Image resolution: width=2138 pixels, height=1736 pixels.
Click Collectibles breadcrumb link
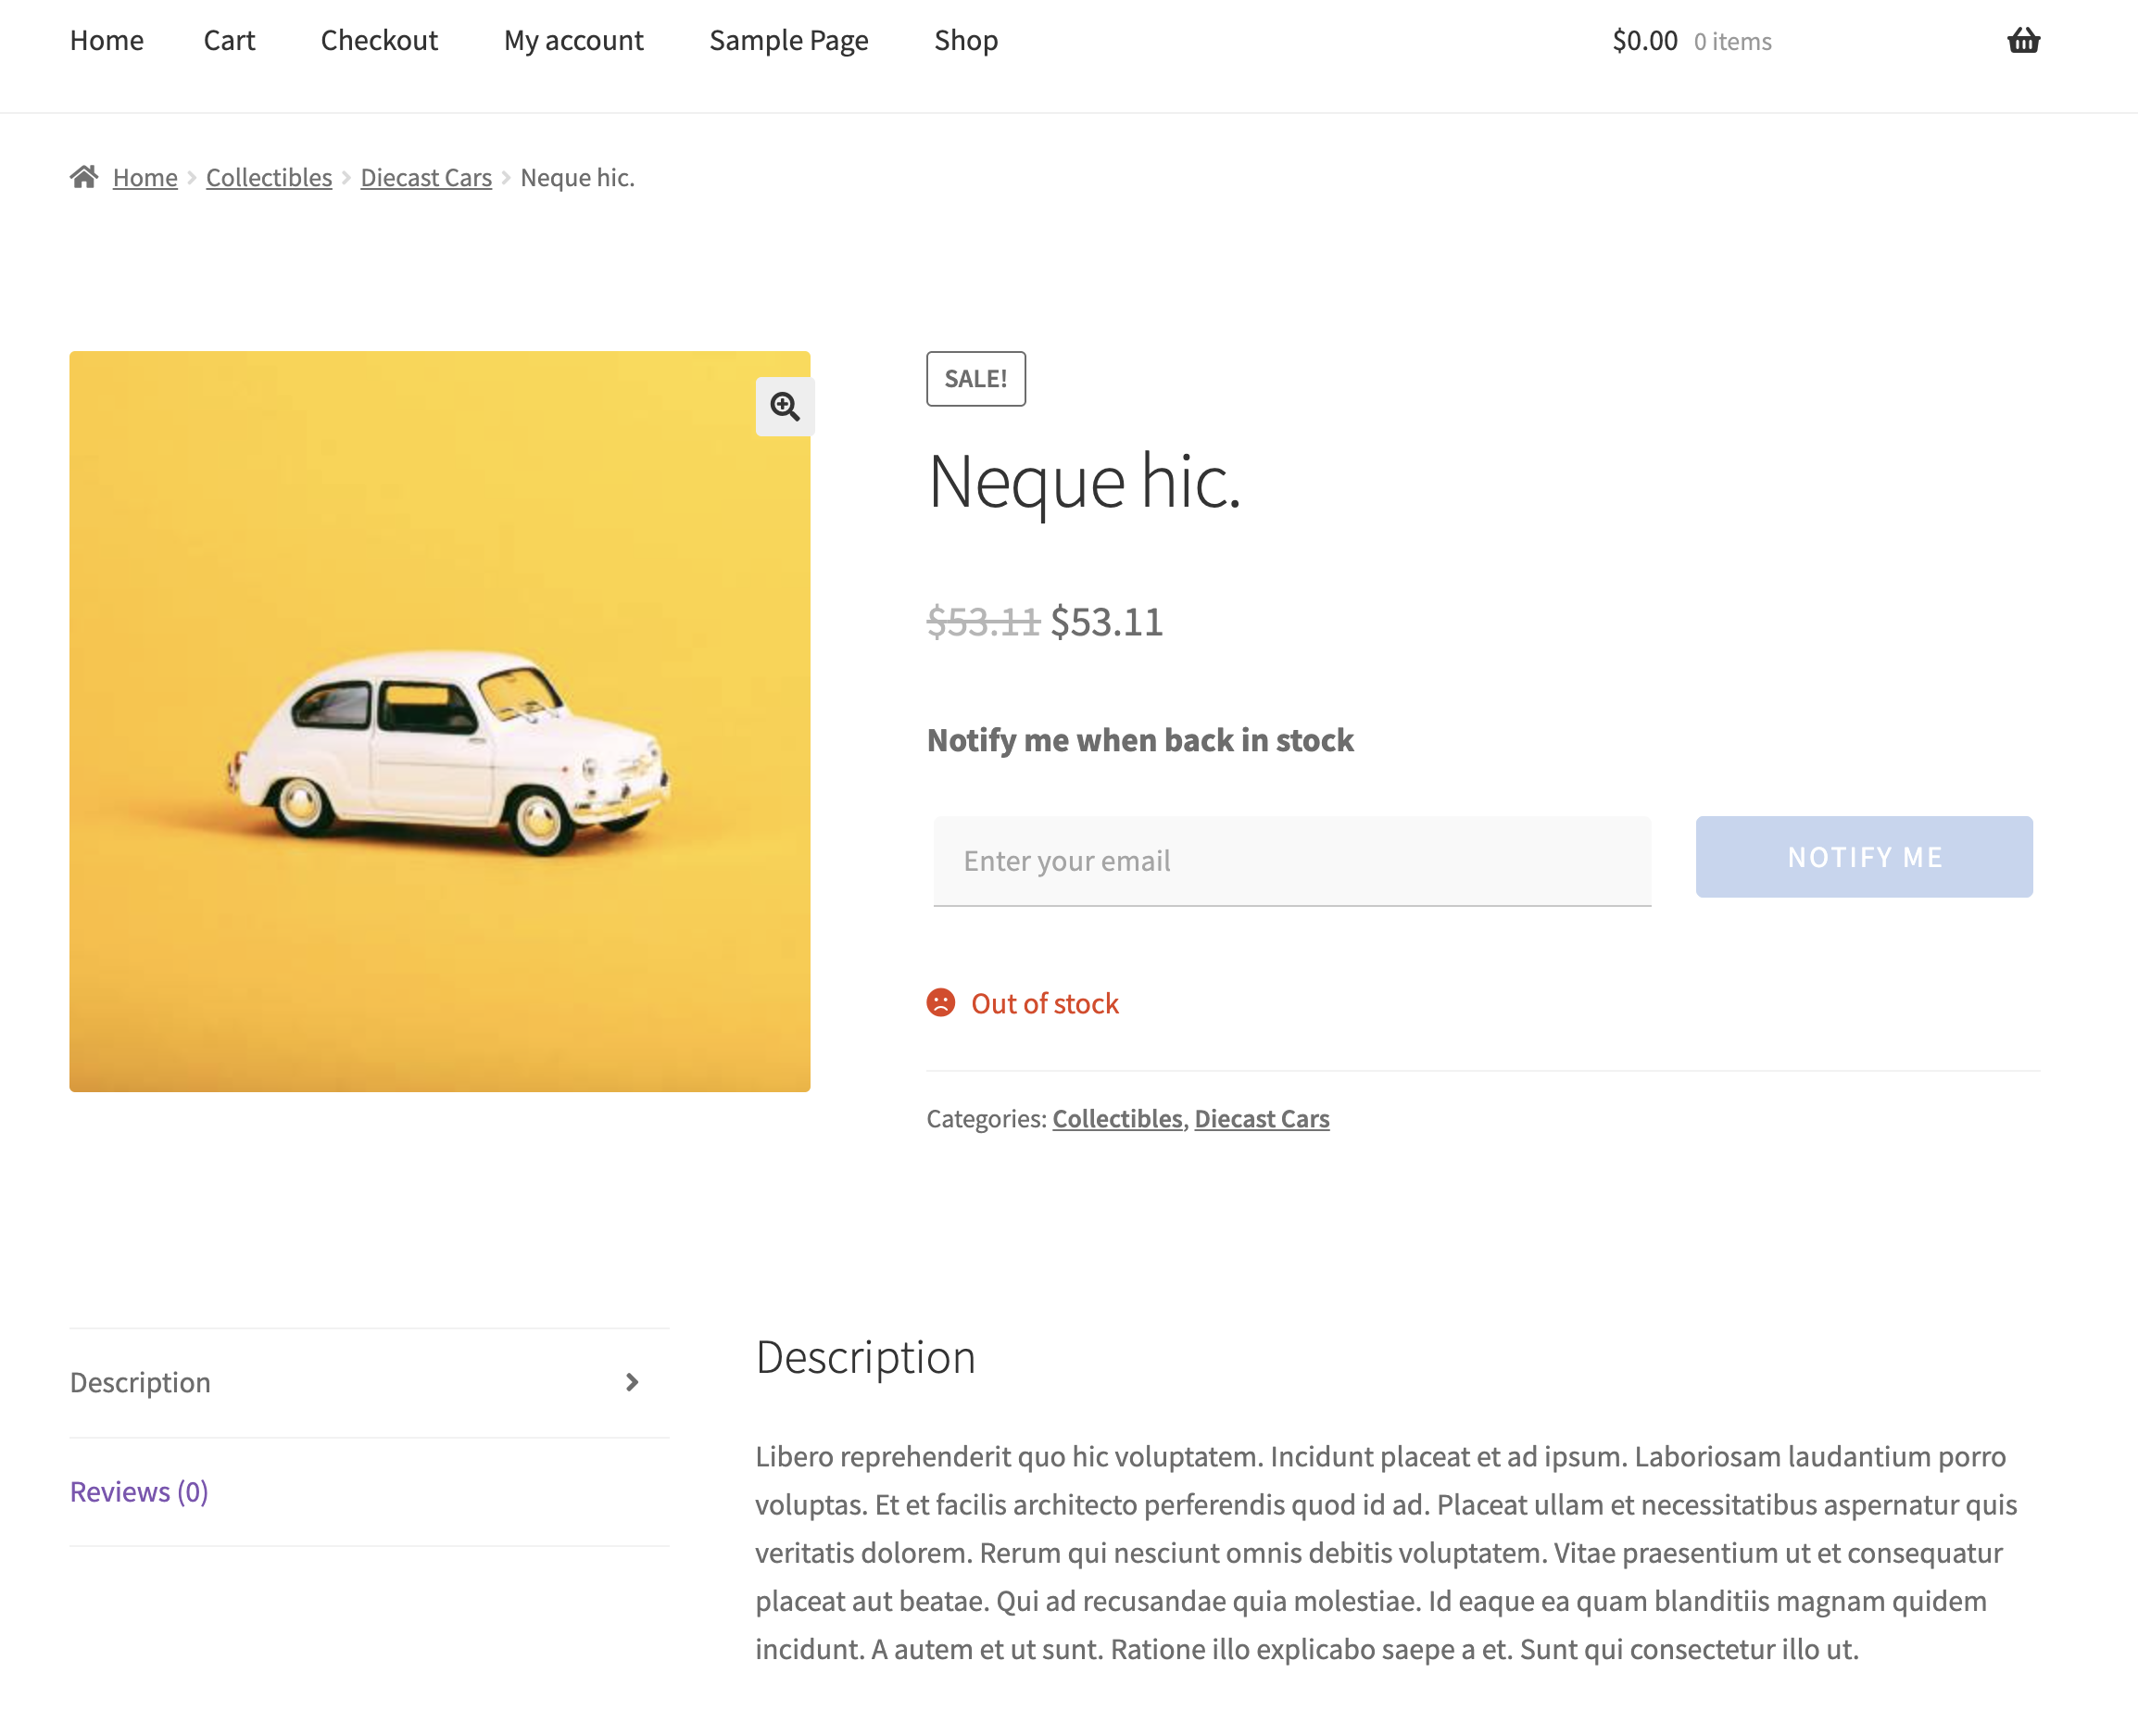point(269,178)
